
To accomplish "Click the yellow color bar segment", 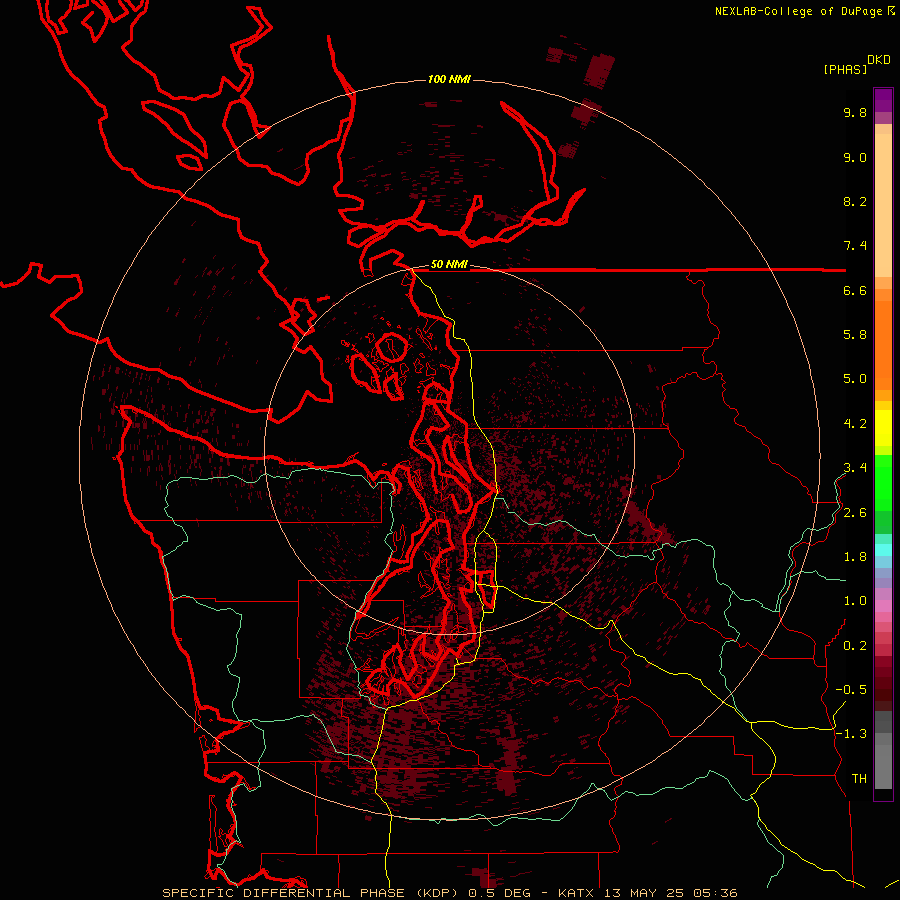I will pyautogui.click(x=883, y=428).
